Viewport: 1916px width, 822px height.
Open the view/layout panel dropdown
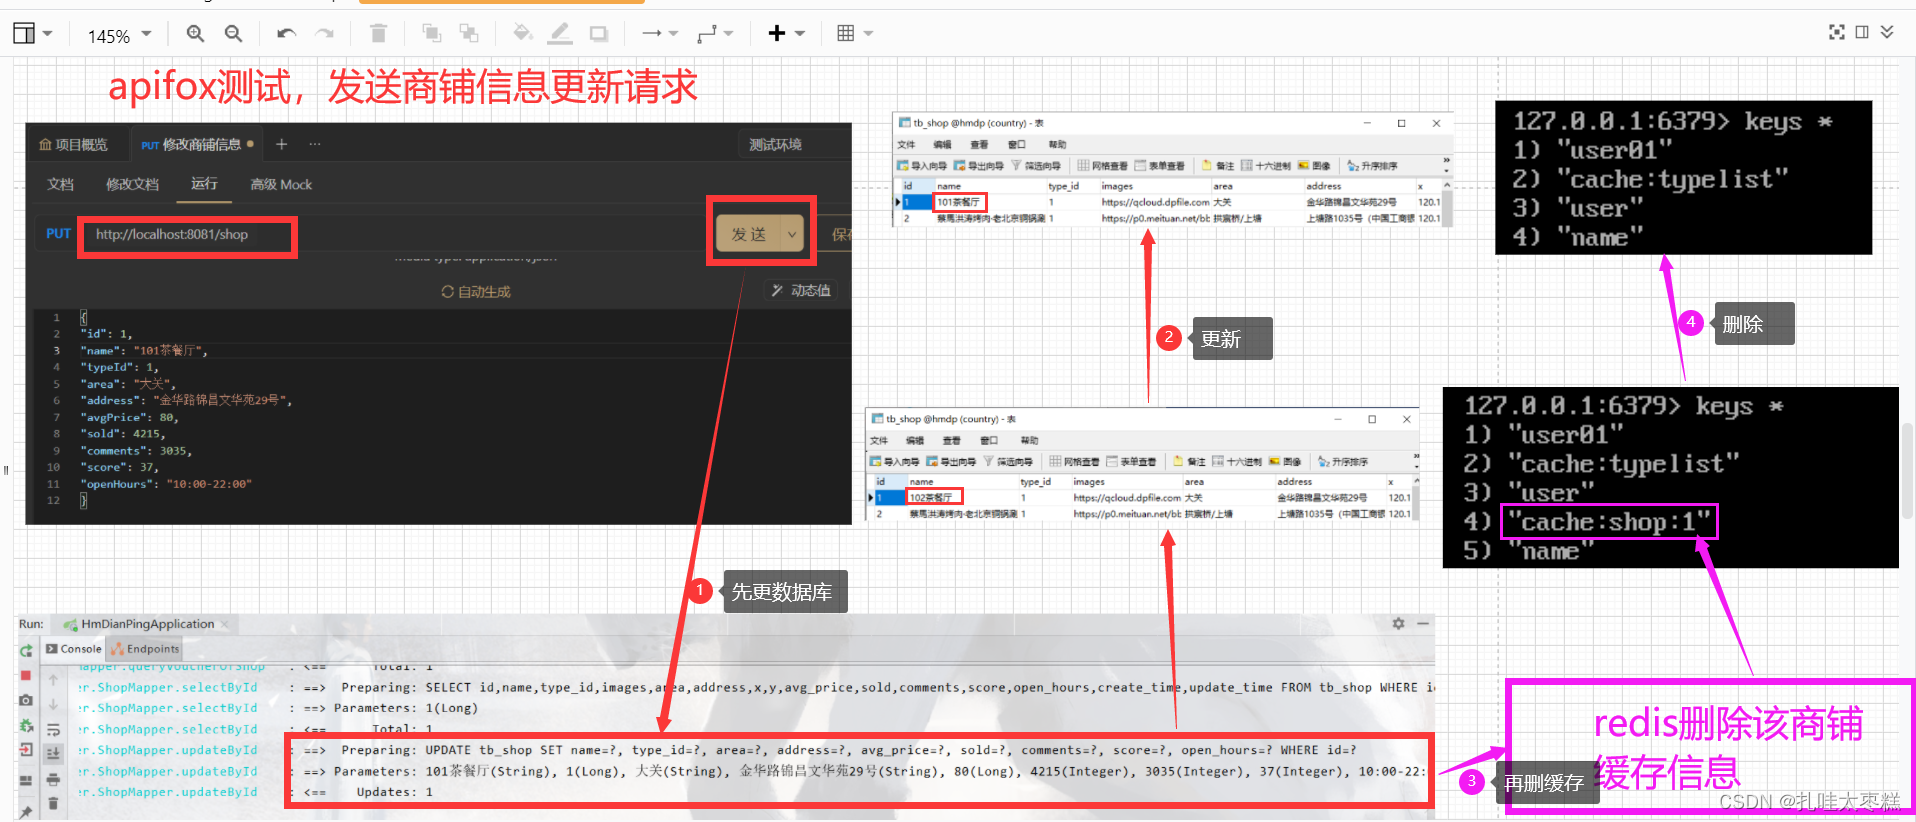point(33,34)
